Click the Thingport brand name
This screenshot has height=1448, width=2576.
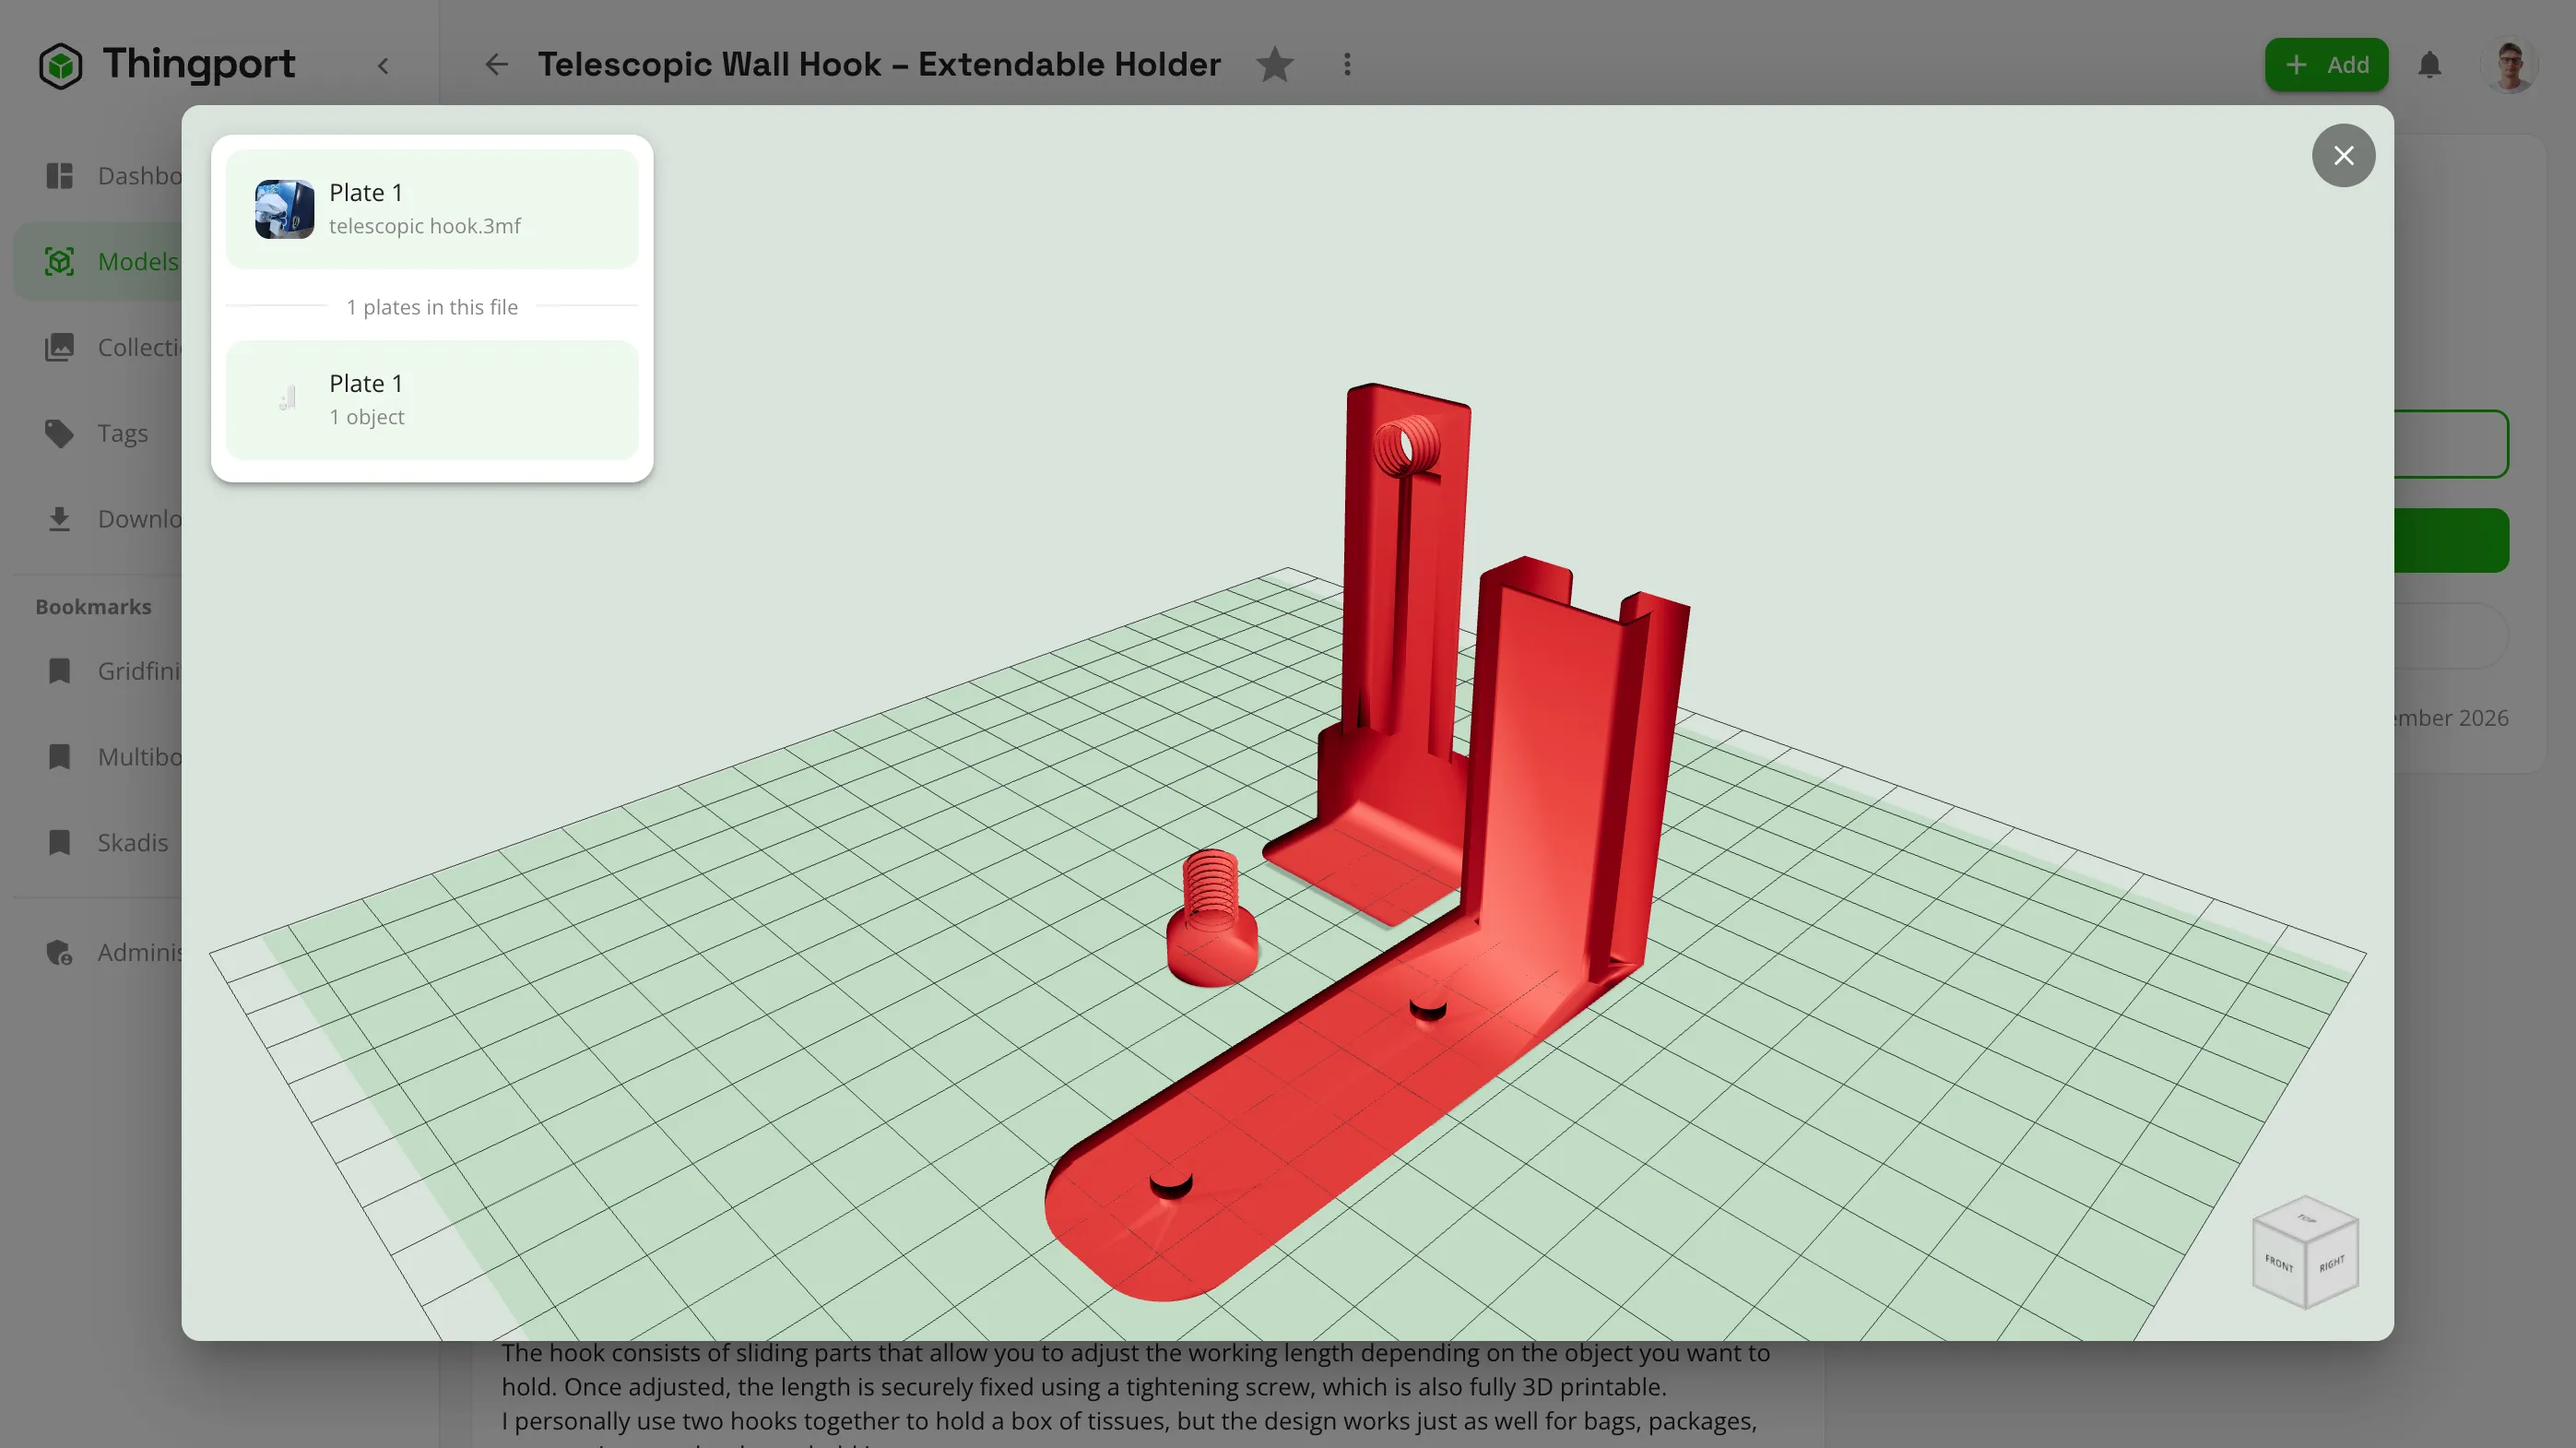click(199, 64)
